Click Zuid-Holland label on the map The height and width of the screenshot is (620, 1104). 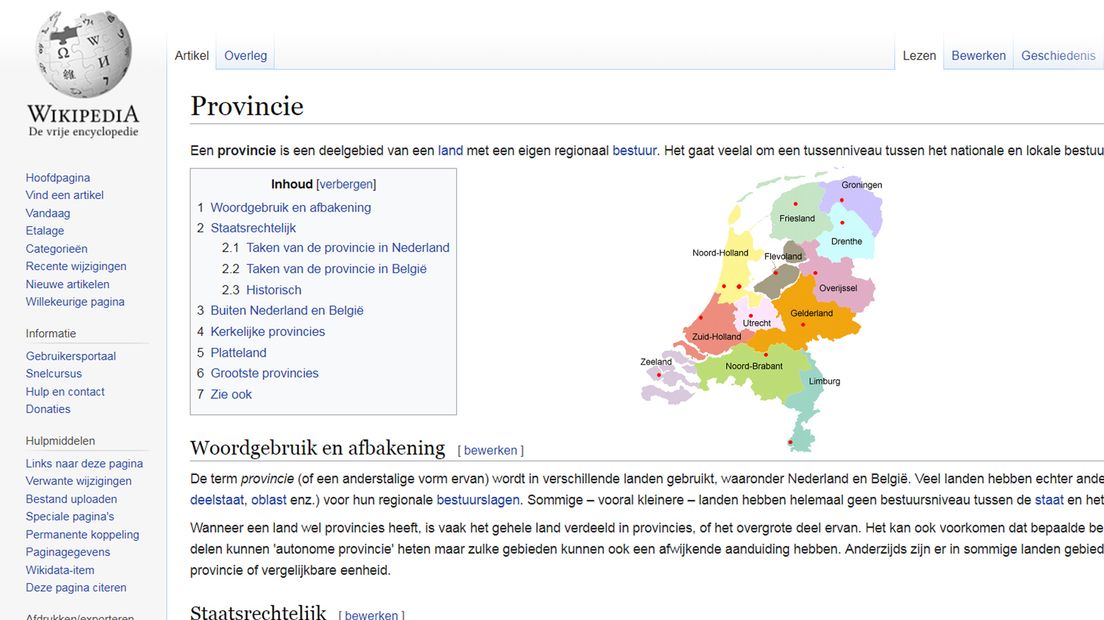(716, 336)
